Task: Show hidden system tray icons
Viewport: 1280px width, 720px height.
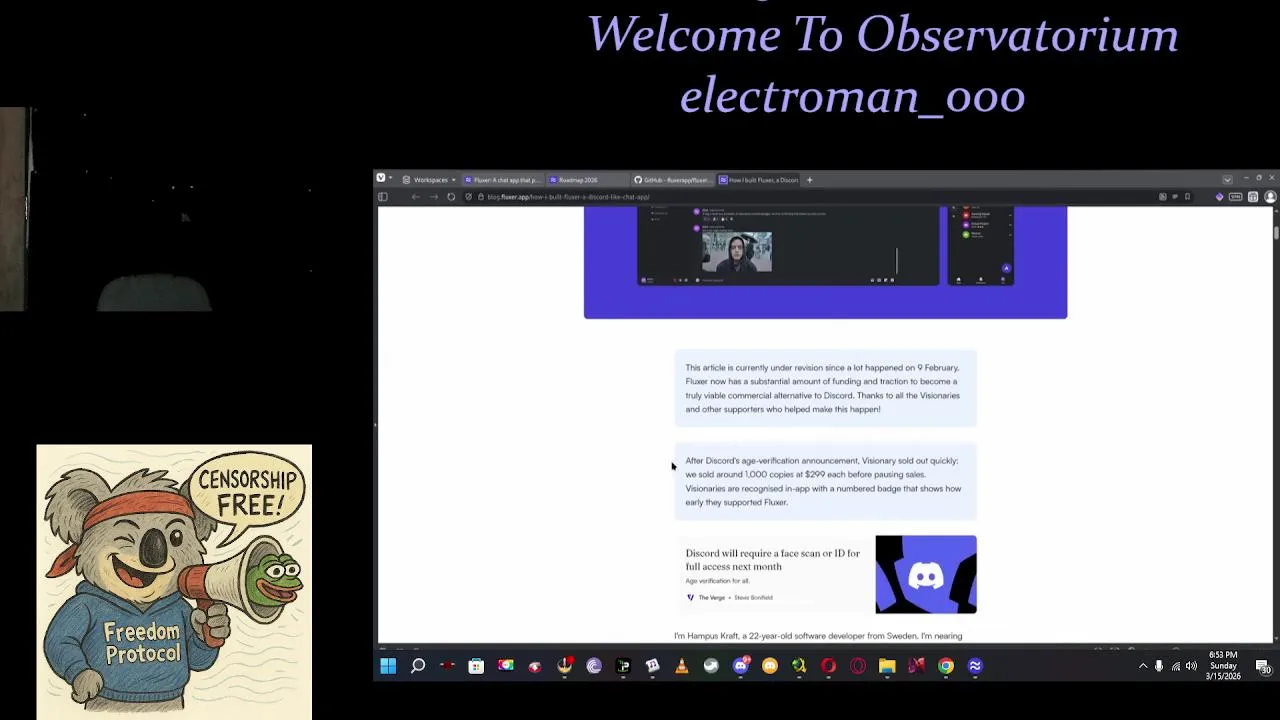Action: click(1143, 666)
